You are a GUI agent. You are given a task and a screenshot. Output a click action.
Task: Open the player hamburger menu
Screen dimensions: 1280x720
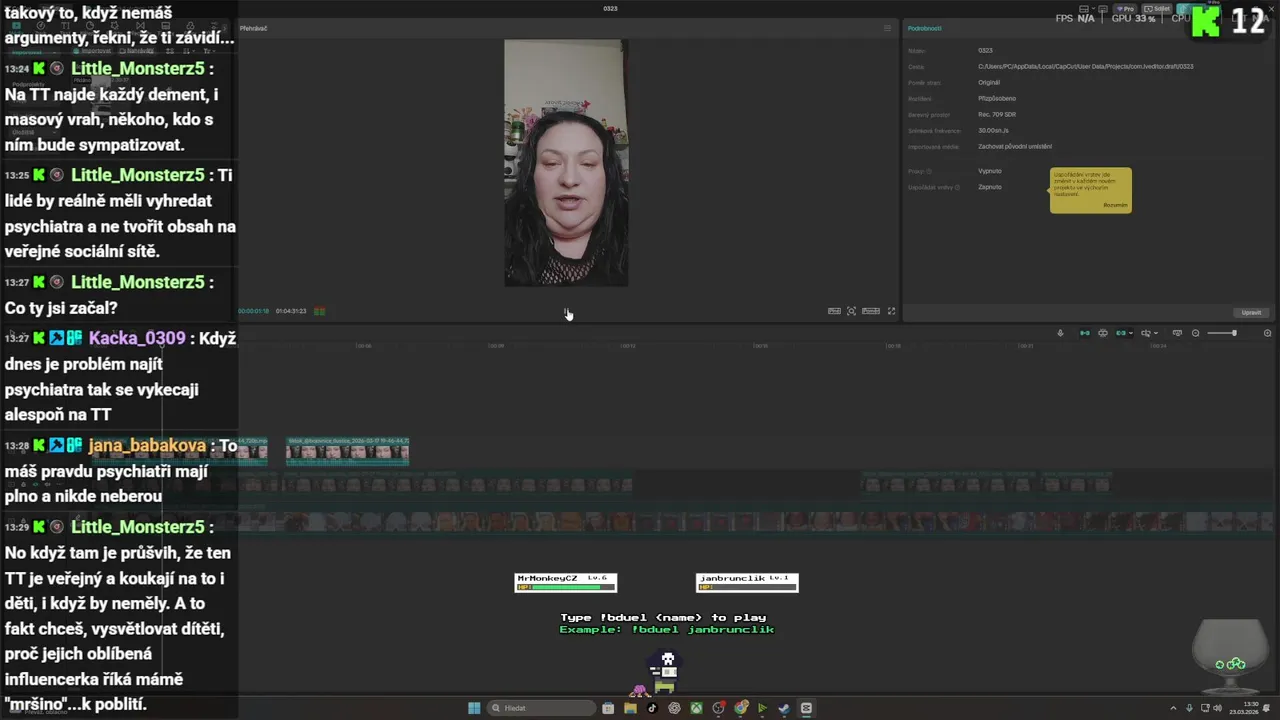pyautogui.click(x=887, y=28)
